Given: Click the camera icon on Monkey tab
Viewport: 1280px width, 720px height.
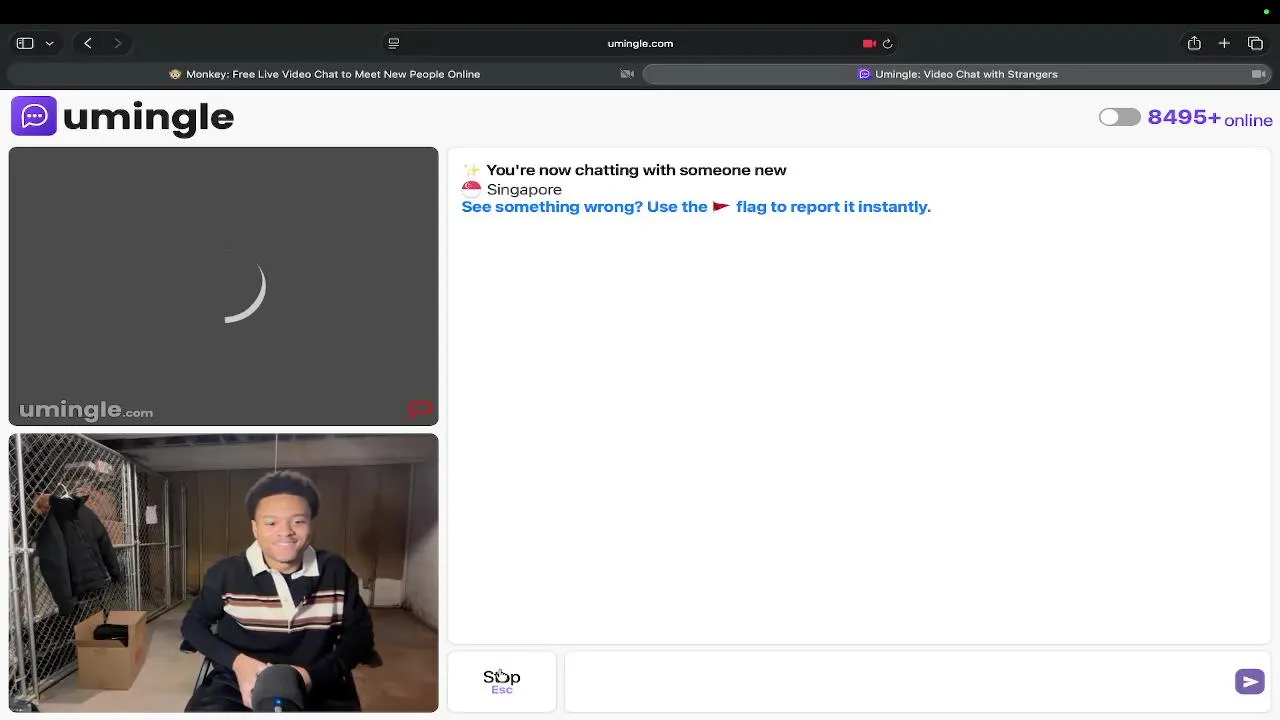Looking at the screenshot, I should pyautogui.click(x=627, y=74).
